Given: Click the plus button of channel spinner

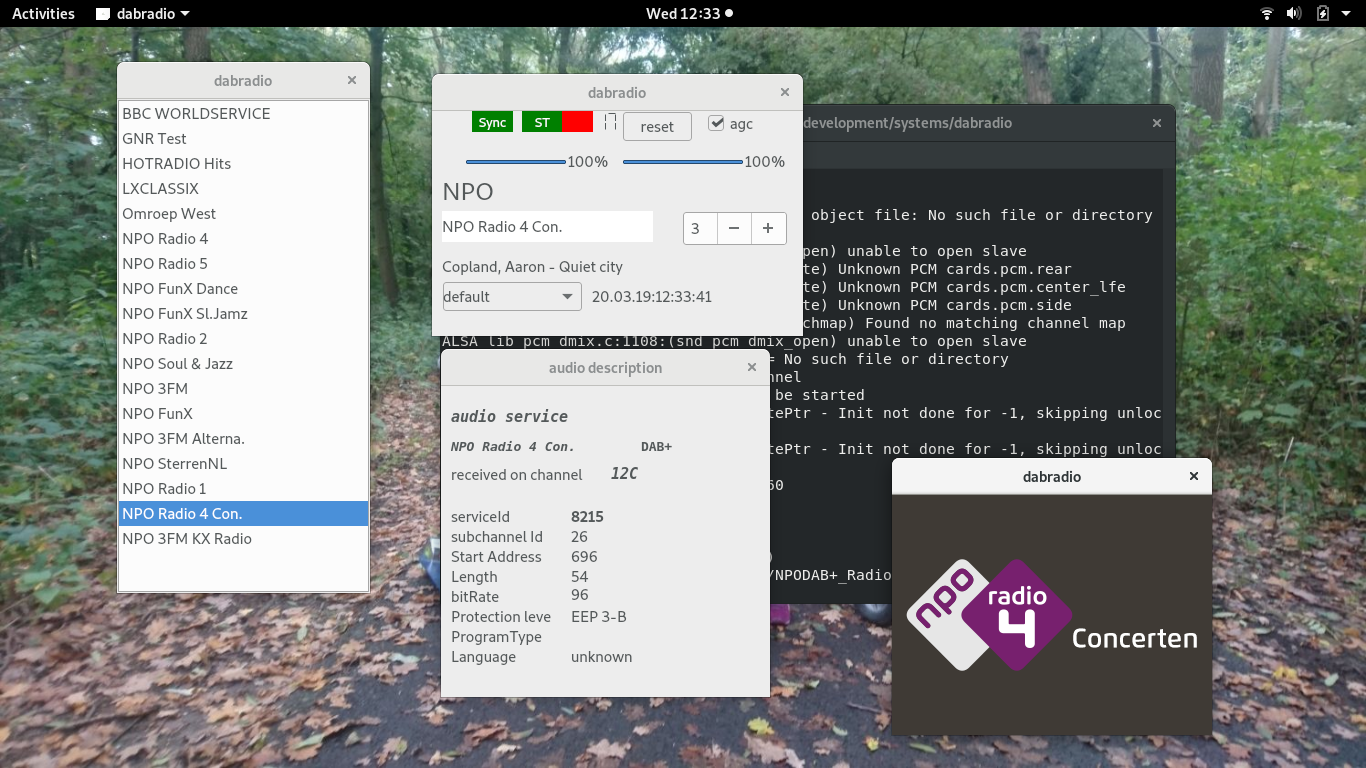Looking at the screenshot, I should [x=768, y=228].
